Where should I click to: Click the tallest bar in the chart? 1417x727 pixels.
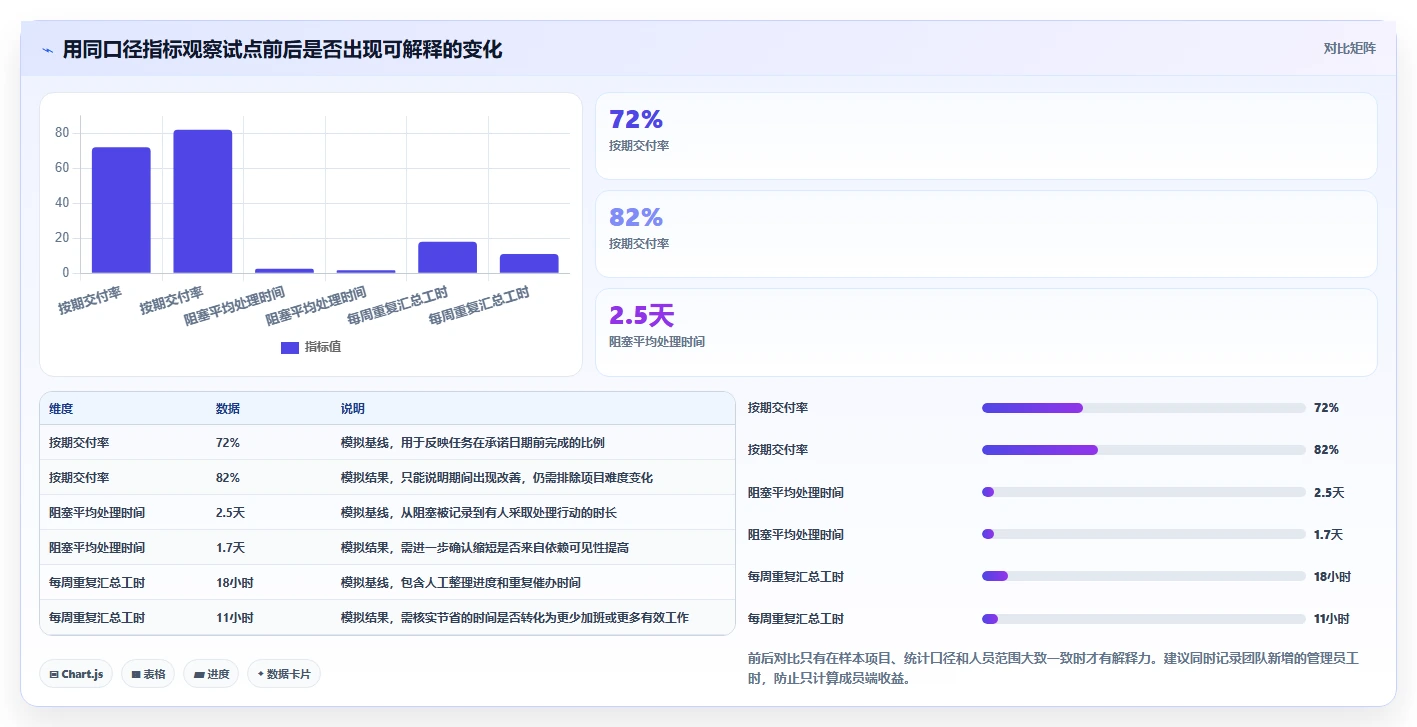point(203,201)
